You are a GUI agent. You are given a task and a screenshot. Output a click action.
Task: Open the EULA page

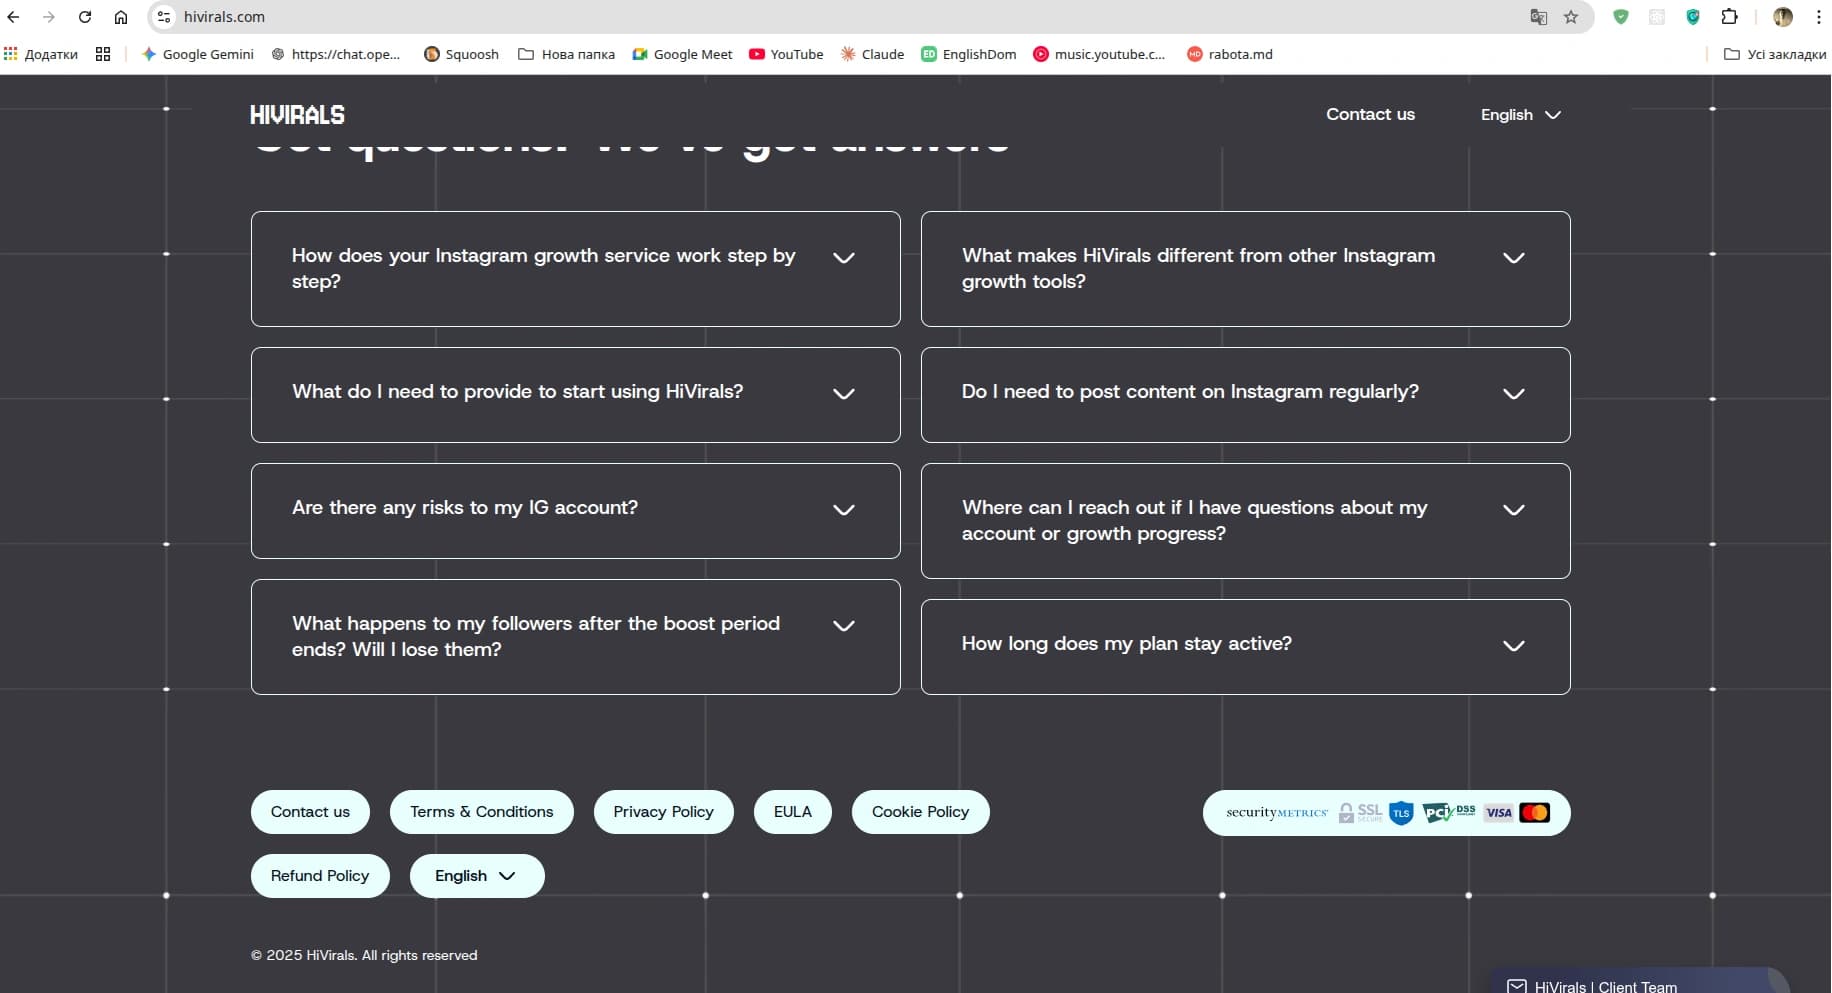(x=792, y=812)
